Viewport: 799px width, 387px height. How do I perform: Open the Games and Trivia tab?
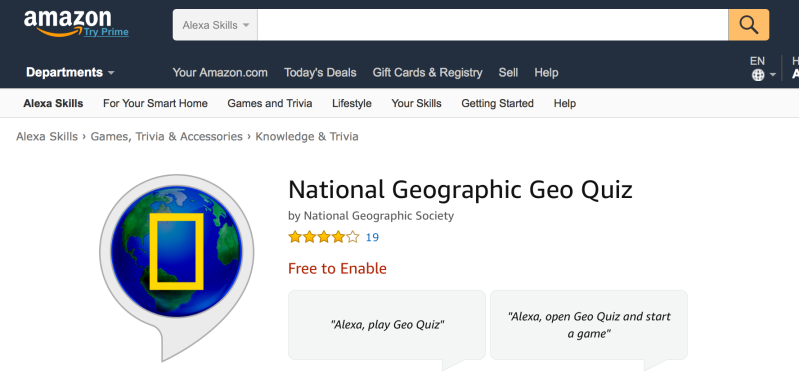[x=270, y=104]
